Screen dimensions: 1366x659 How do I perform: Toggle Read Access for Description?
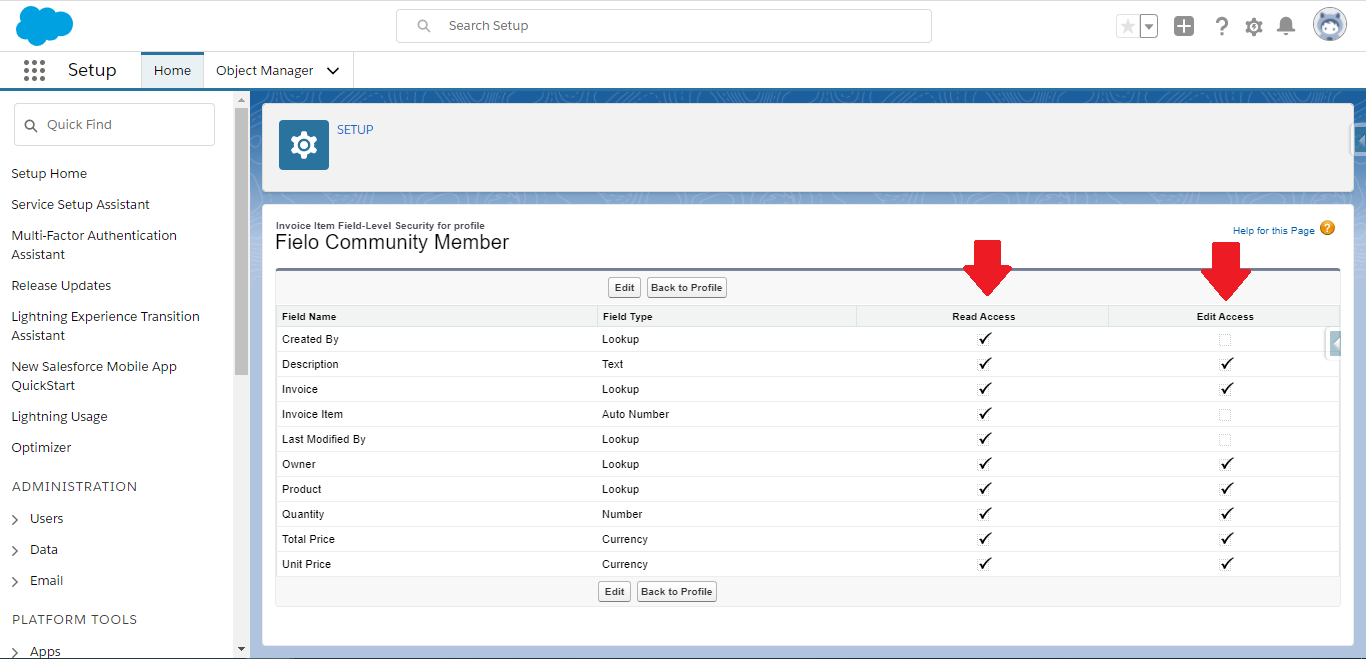coord(984,364)
